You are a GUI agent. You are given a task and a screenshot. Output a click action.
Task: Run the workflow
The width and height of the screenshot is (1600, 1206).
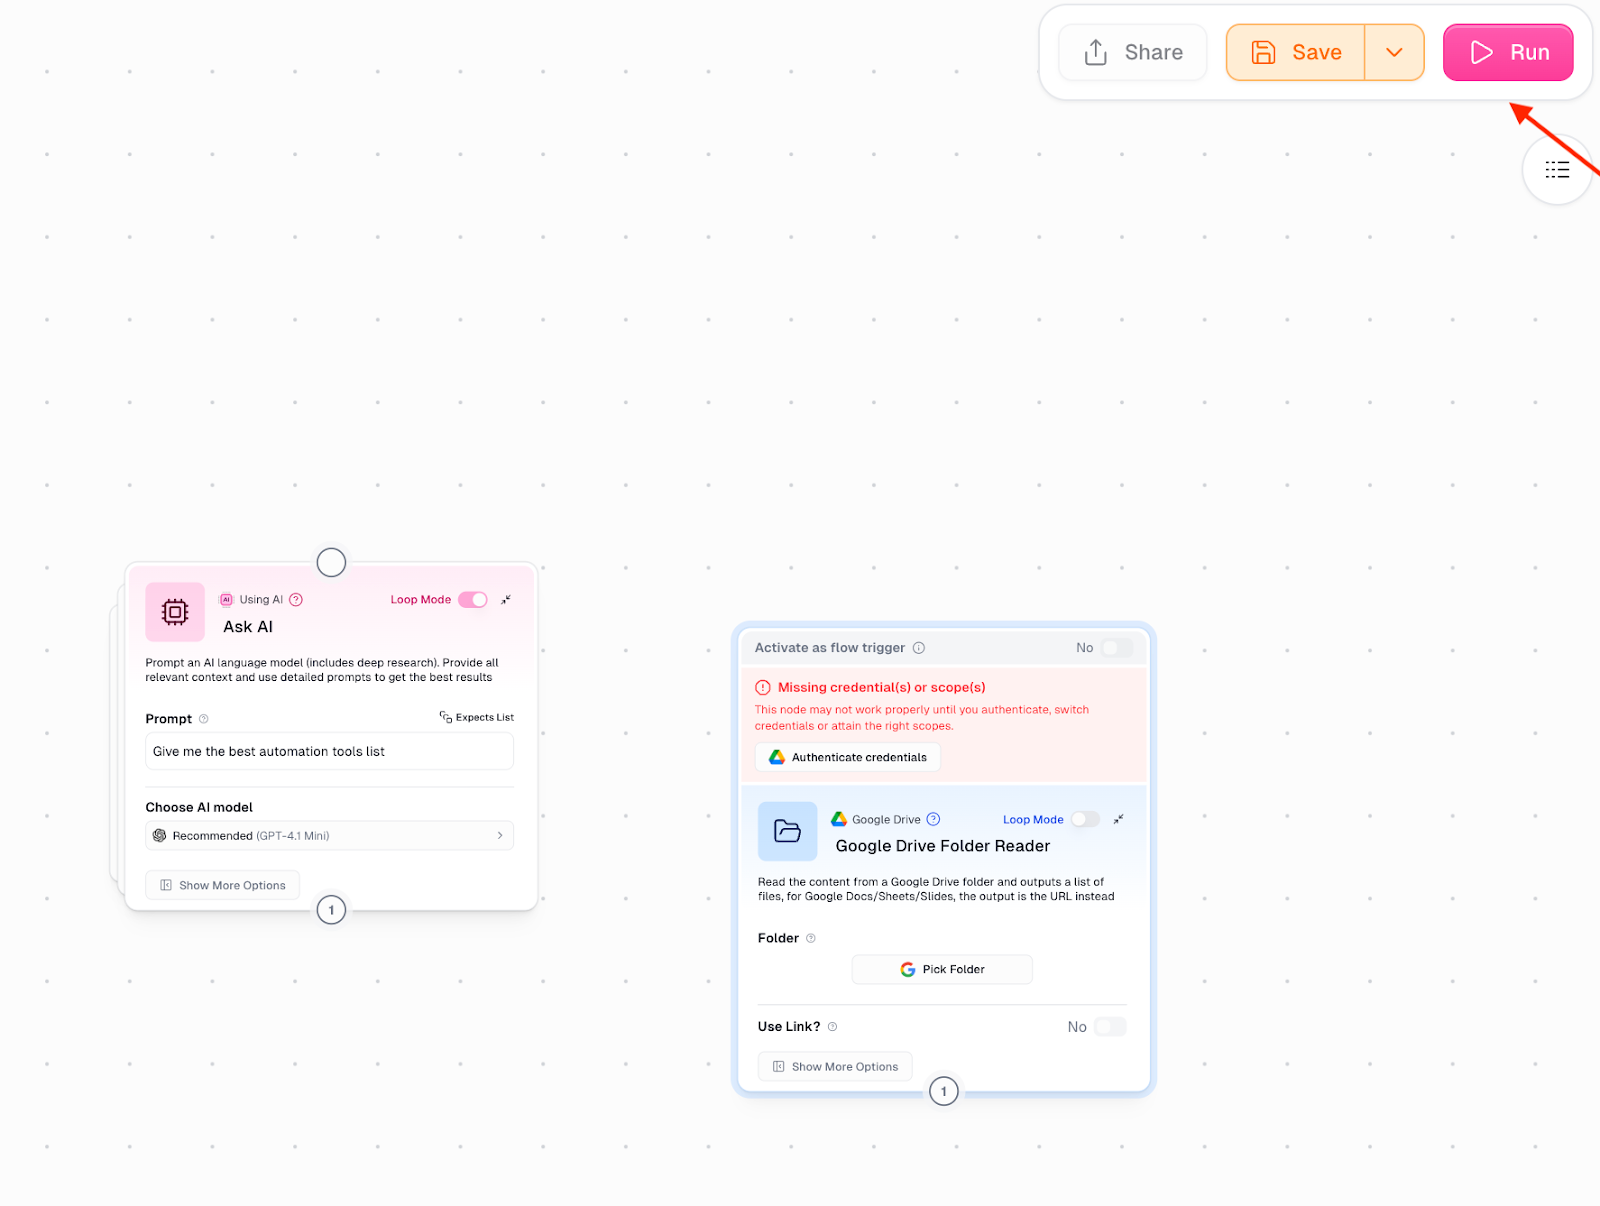coord(1508,52)
